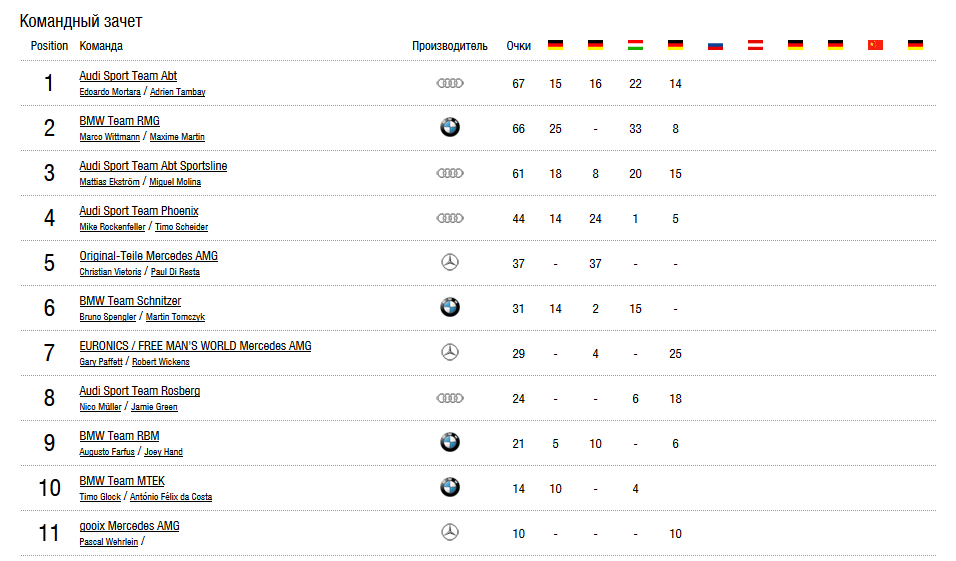Open driver Pascal Wehrlein's link
The width and height of the screenshot is (956, 561).
pyautogui.click(x=109, y=542)
